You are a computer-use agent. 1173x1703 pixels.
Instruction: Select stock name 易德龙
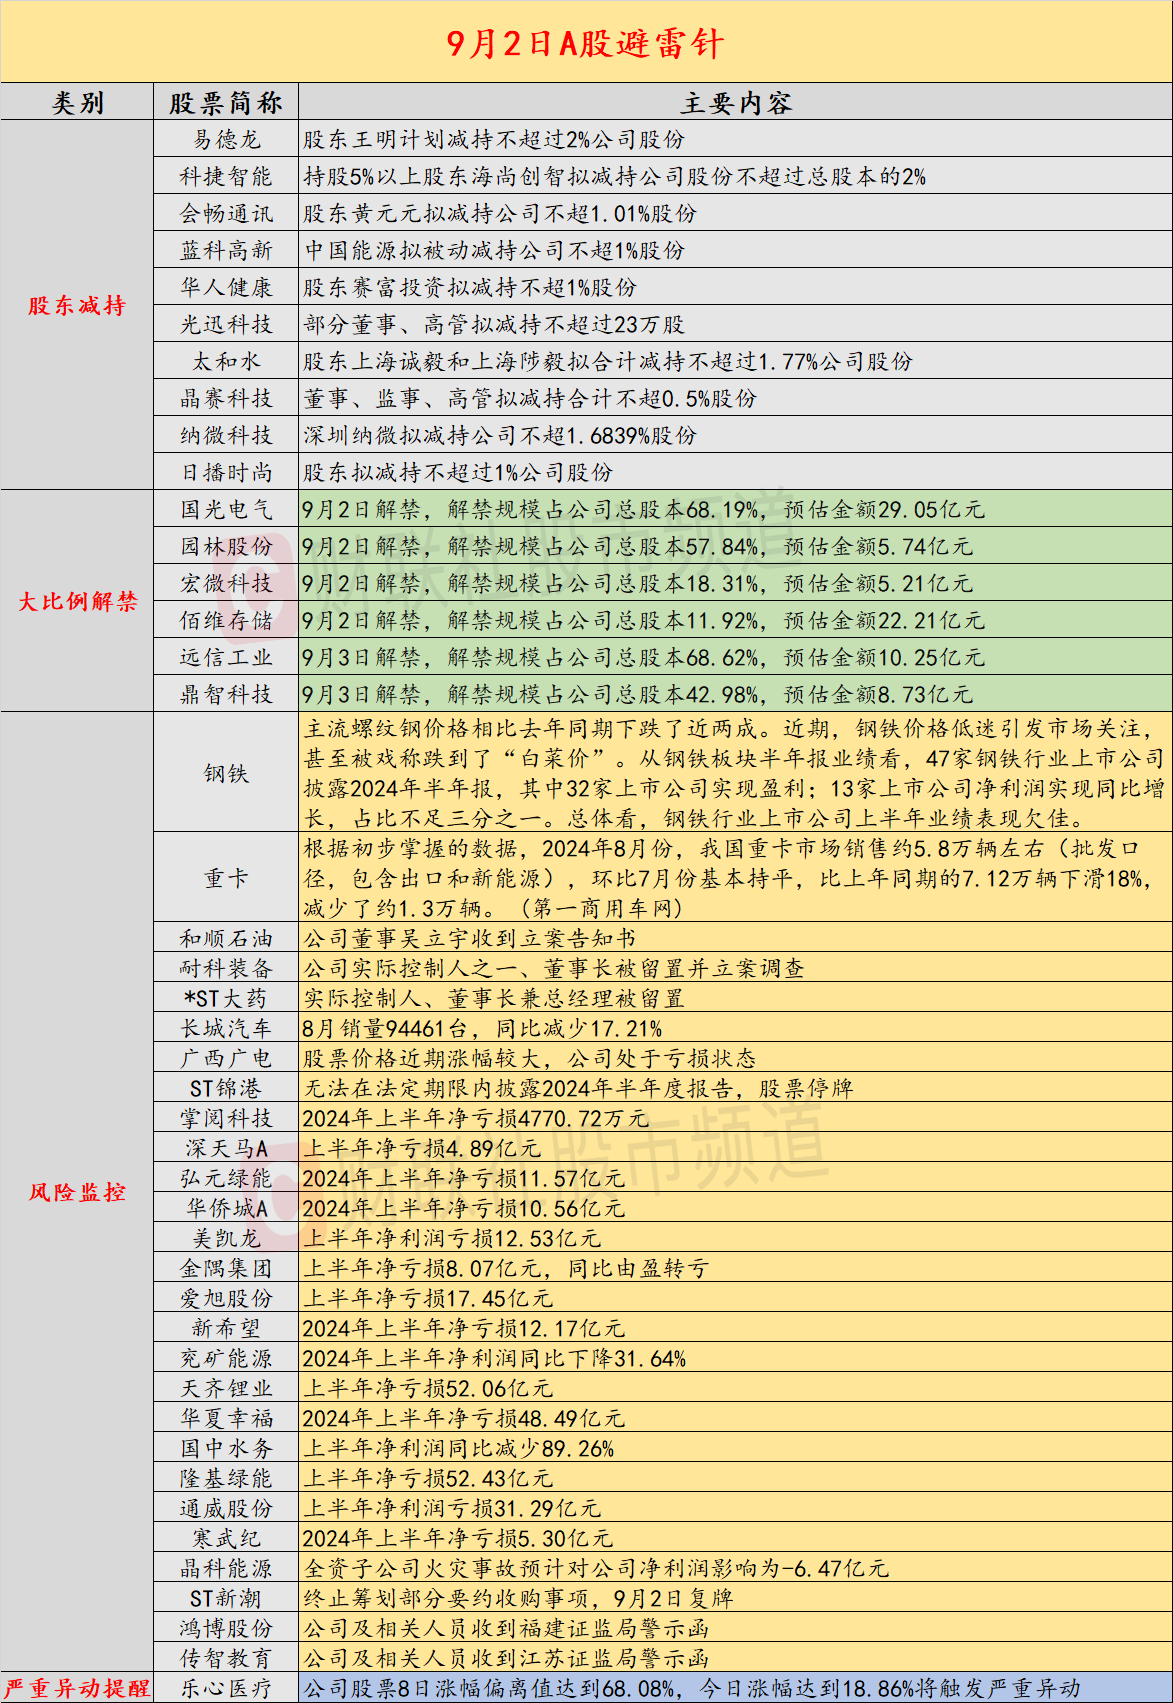pyautogui.click(x=226, y=140)
